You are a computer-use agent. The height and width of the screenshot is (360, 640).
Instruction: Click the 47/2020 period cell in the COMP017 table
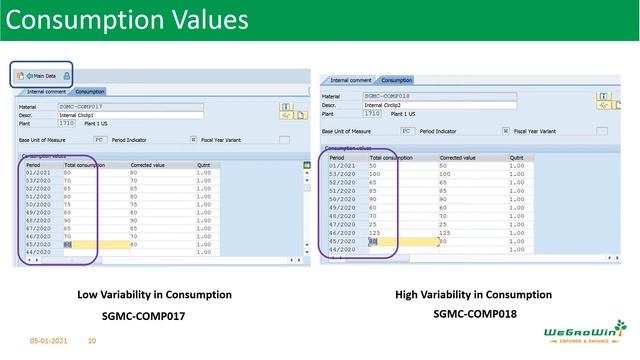(x=43, y=229)
